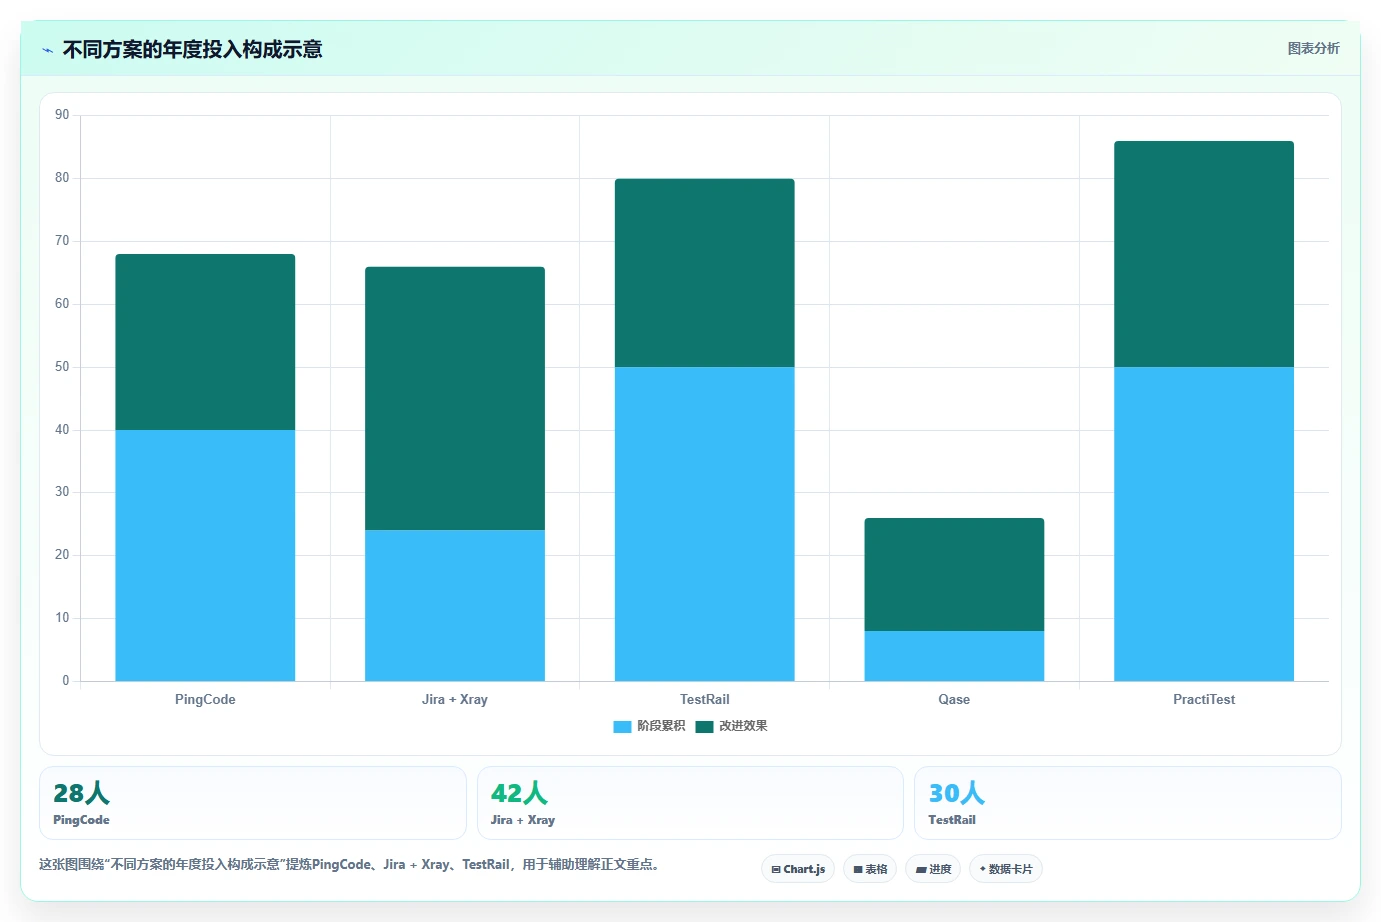Click the dark green PractiTest bar segment

click(x=1204, y=254)
